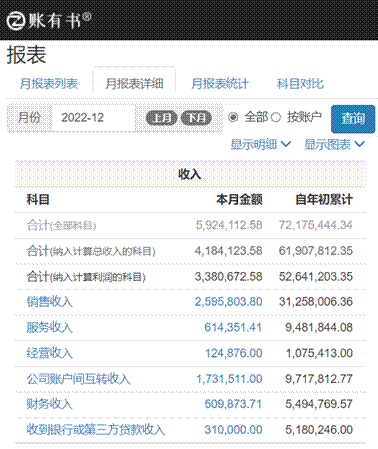Screen dimensions: 378x449
Task: Open the 财务收入 subject link
Action: click(x=50, y=404)
